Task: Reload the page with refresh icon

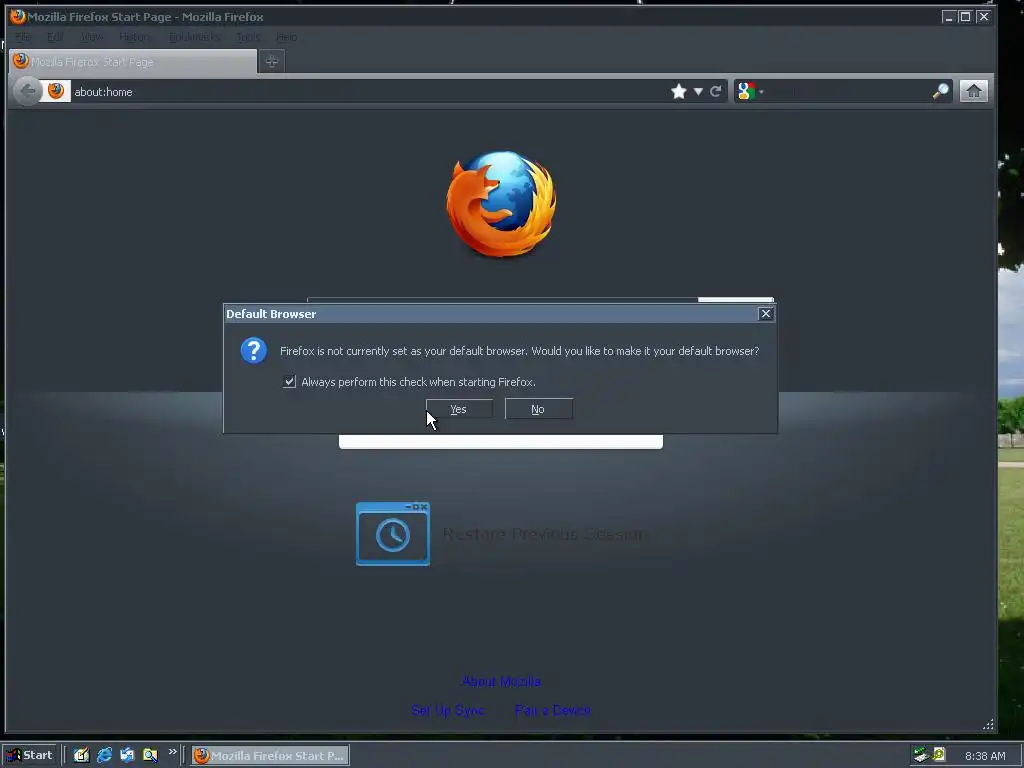Action: pos(716,91)
